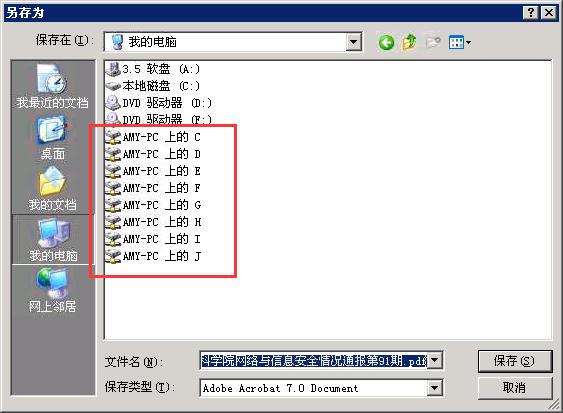Expand the 文件名 dropdown arrow
Image resolution: width=563 pixels, height=413 pixels.
(434, 360)
